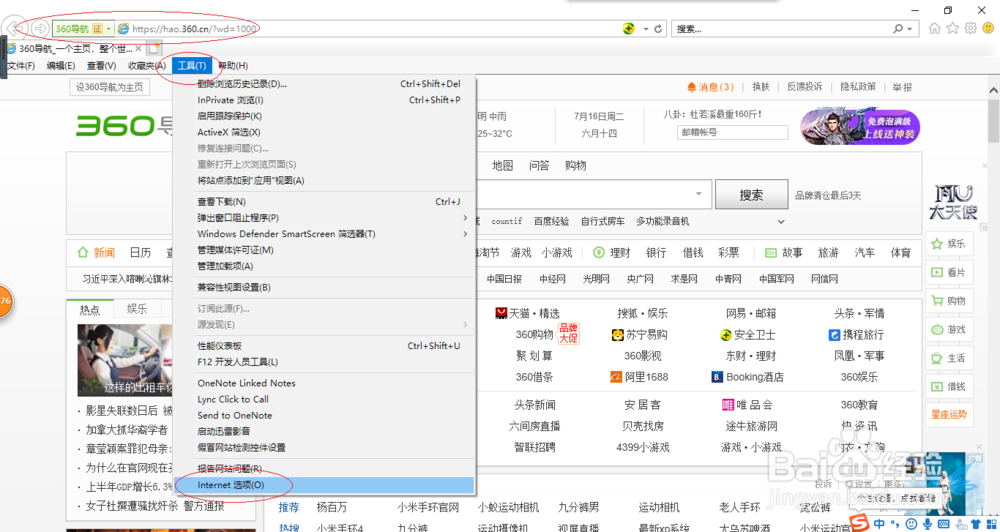Select 删除浏览历史记录(D) menu entry
This screenshot has height=532, width=1000.
(324, 84)
